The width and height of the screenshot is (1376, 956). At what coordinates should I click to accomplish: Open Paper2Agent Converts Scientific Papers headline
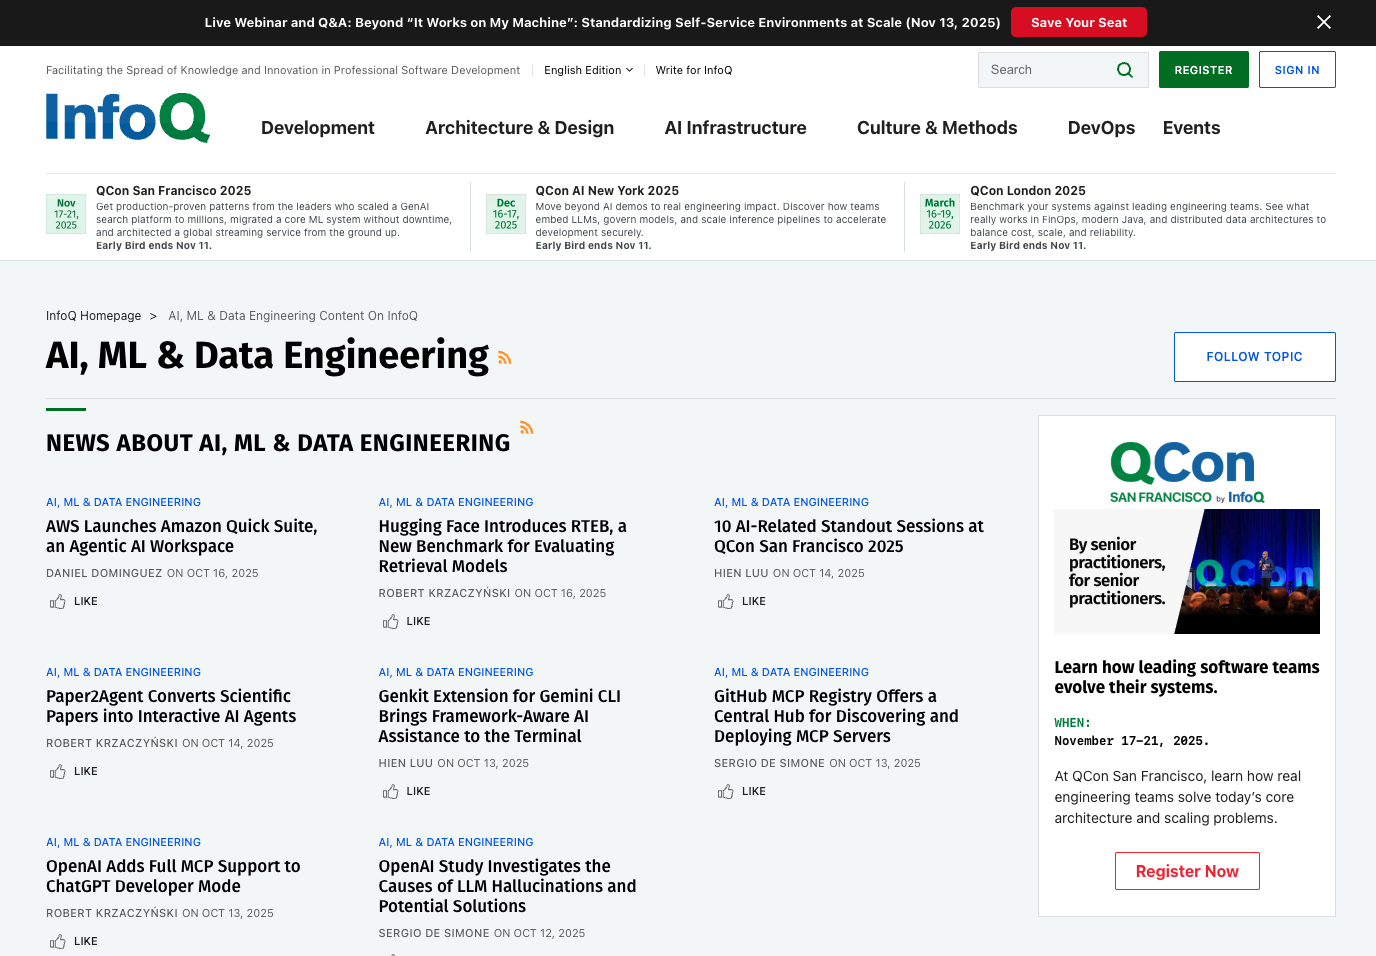tap(171, 706)
